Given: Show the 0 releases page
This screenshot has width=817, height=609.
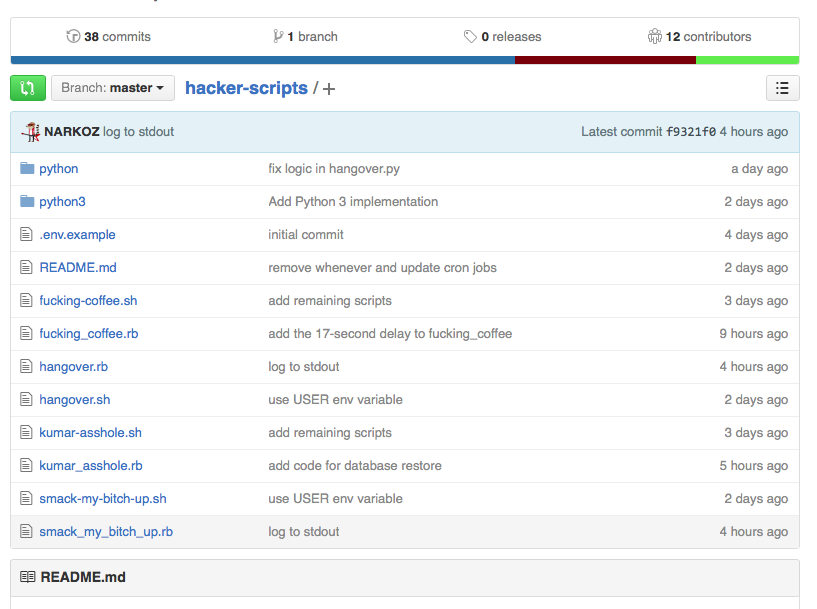Looking at the screenshot, I should [503, 36].
